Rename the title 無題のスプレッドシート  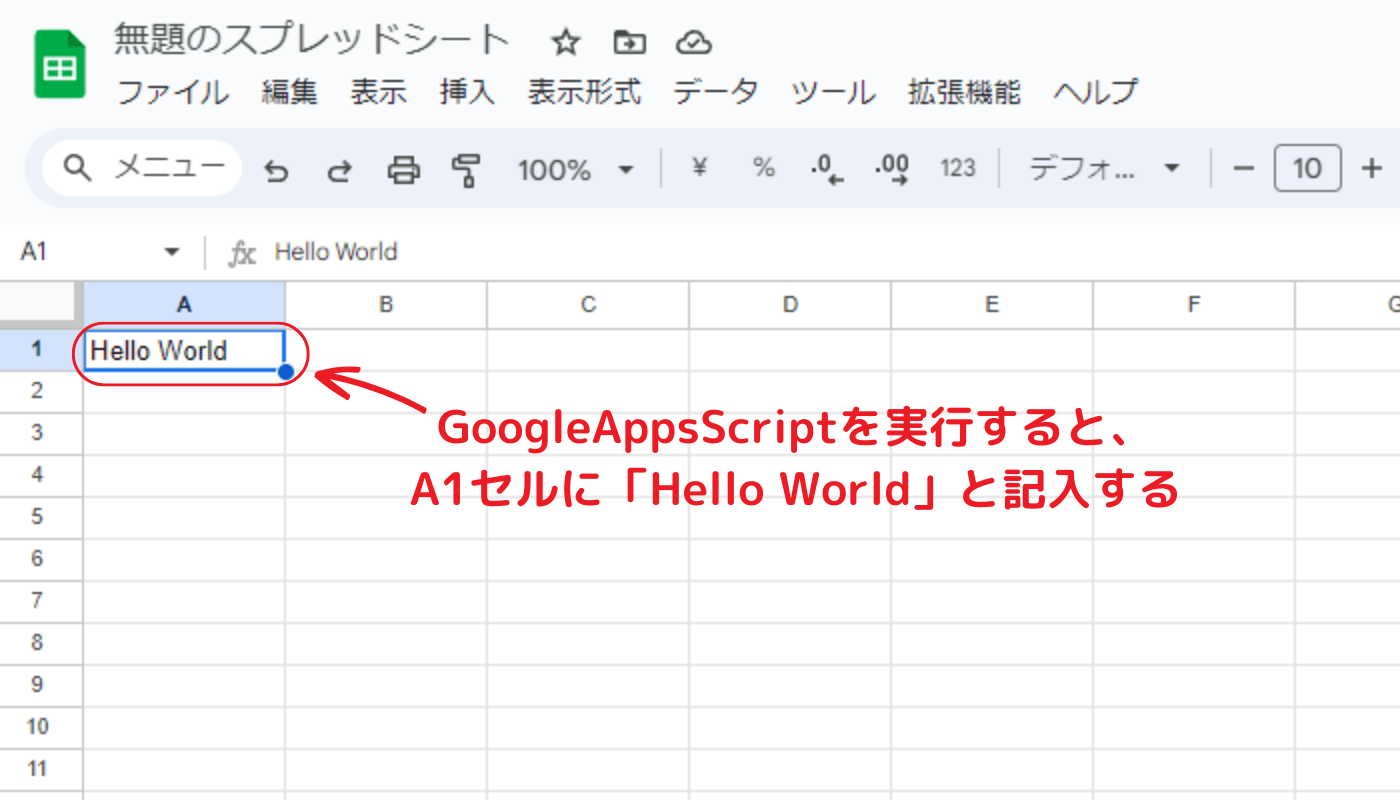coord(311,41)
